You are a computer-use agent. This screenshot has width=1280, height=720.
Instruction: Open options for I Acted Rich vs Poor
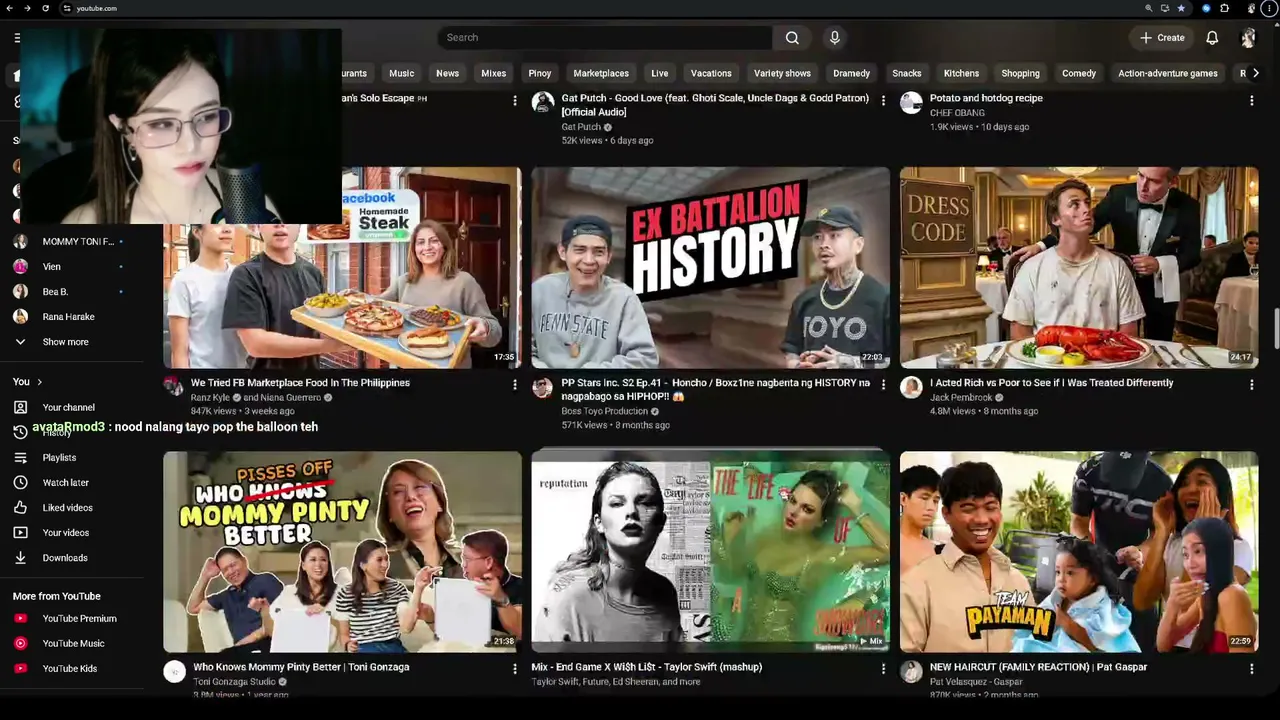[1251, 384]
